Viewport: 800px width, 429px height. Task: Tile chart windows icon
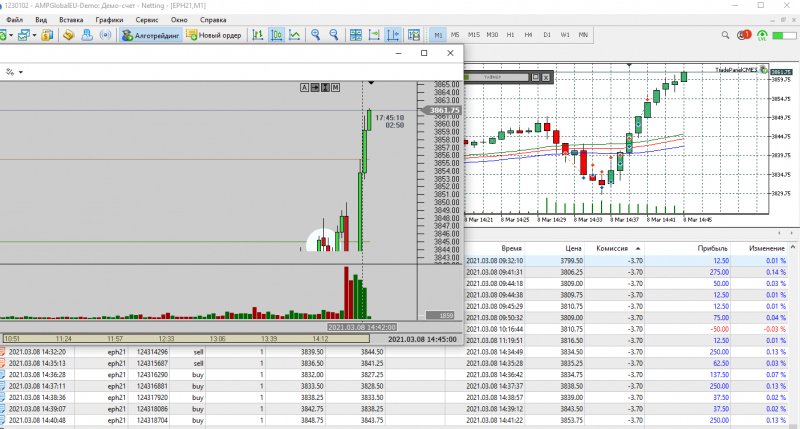tap(356, 35)
